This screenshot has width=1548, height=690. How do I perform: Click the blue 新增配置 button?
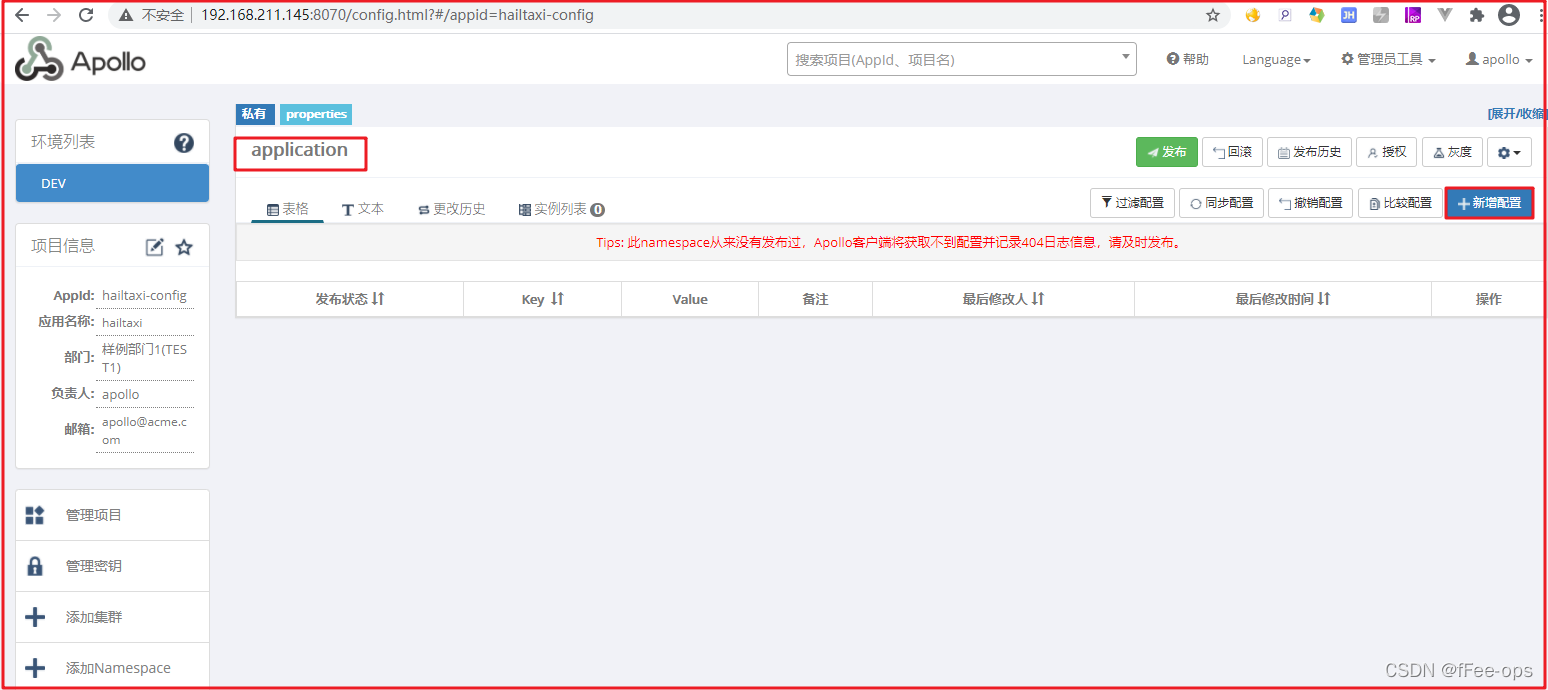tap(1489, 203)
